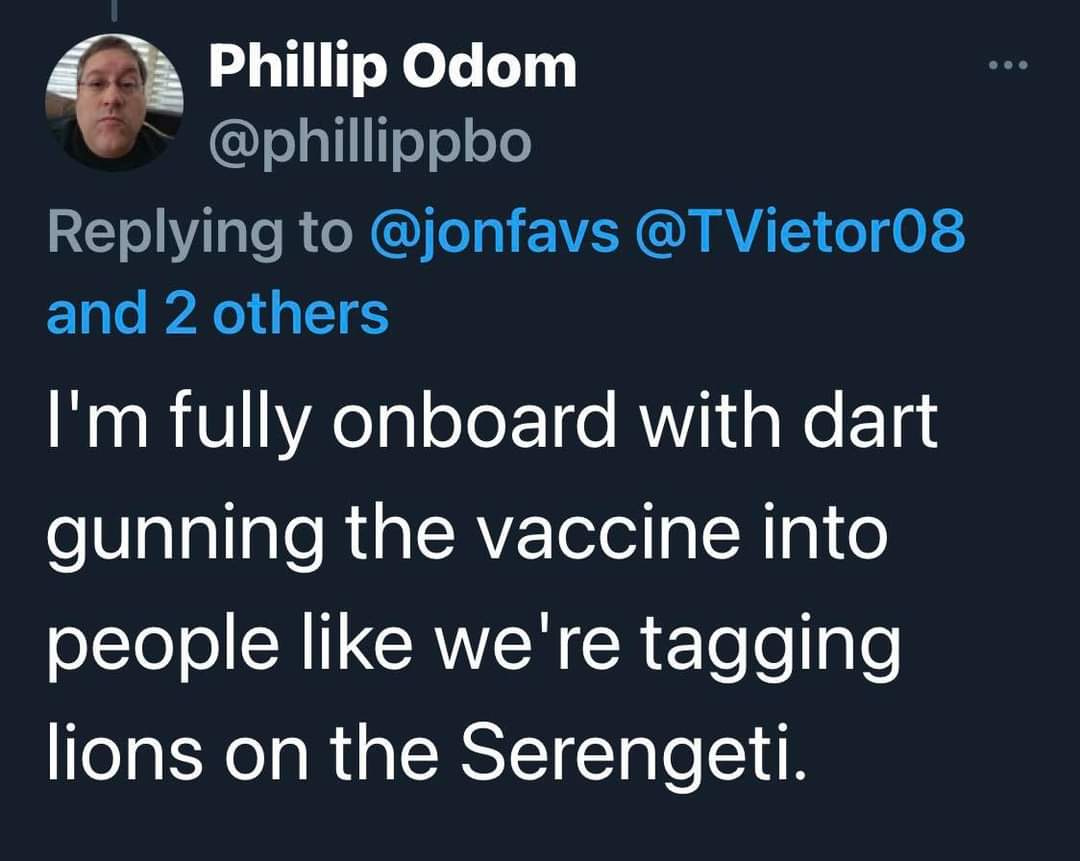Click the thread connector line above avatar

pos(113,8)
